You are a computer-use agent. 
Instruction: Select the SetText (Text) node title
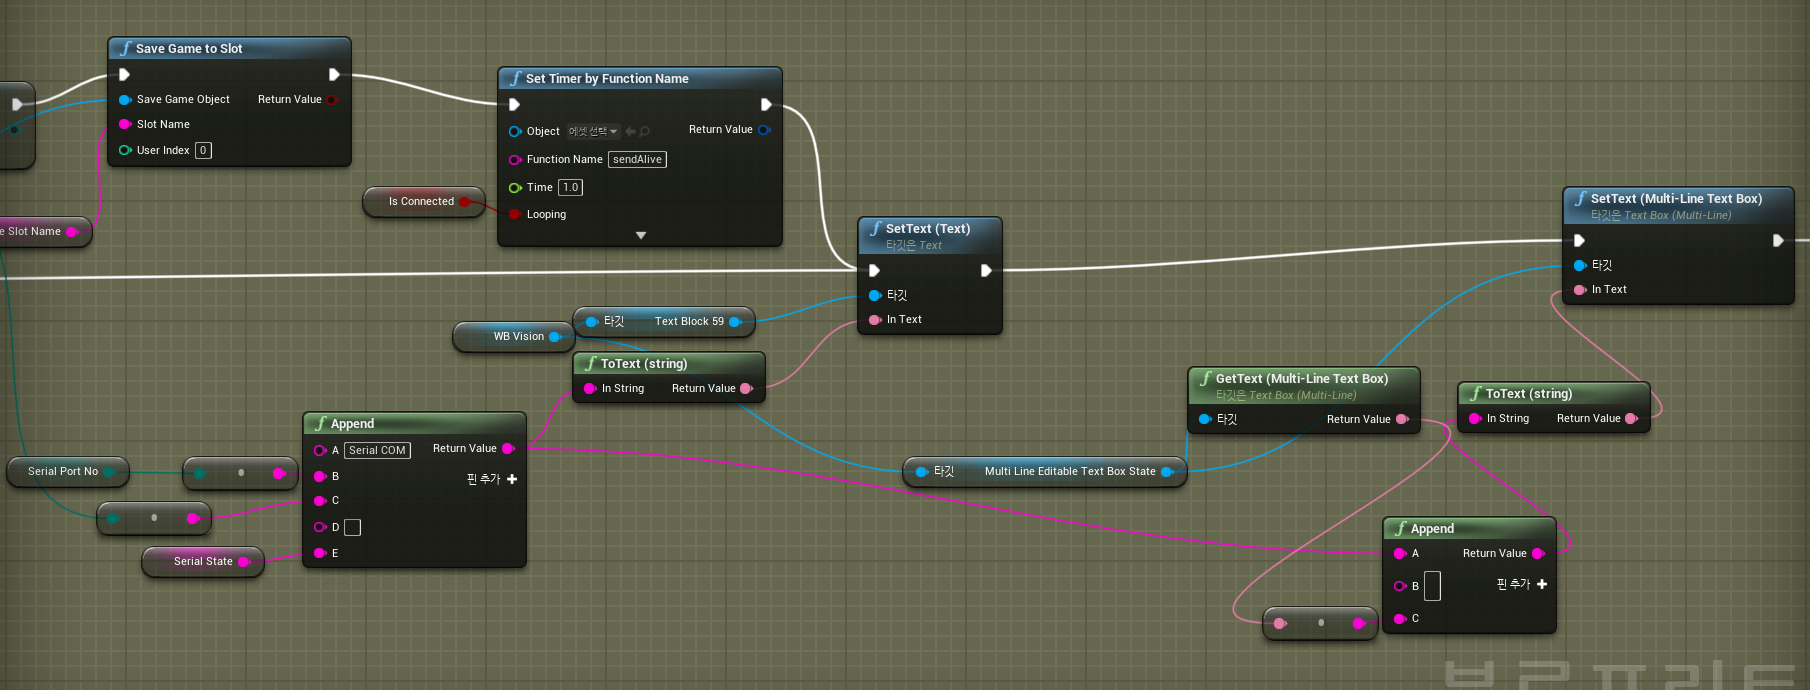928,229
